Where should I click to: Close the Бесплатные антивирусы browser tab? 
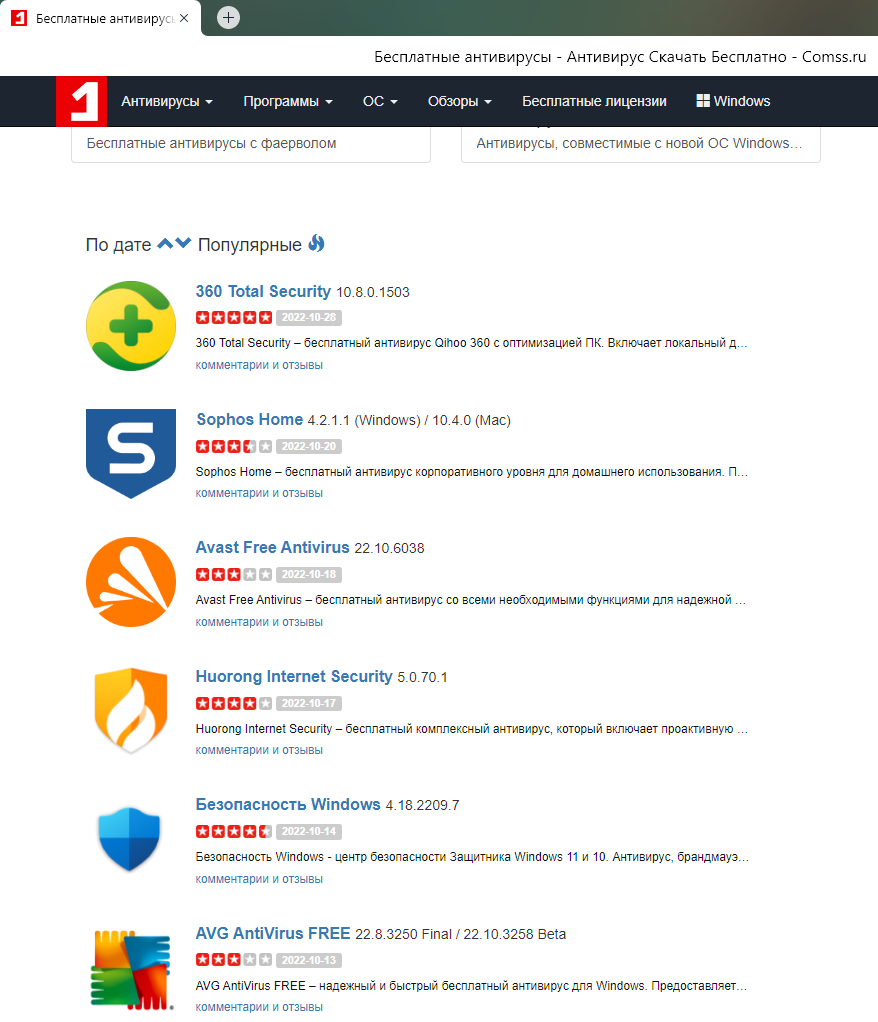[184, 18]
